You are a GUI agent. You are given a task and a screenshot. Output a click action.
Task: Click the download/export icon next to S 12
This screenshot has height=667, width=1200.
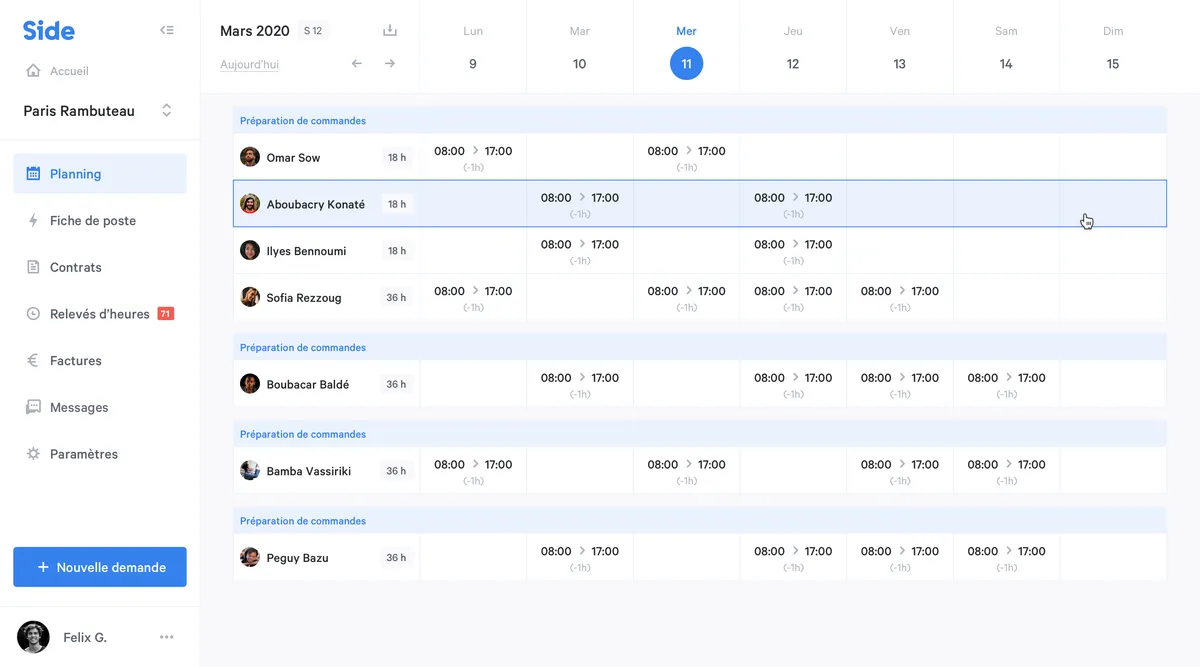(390, 31)
